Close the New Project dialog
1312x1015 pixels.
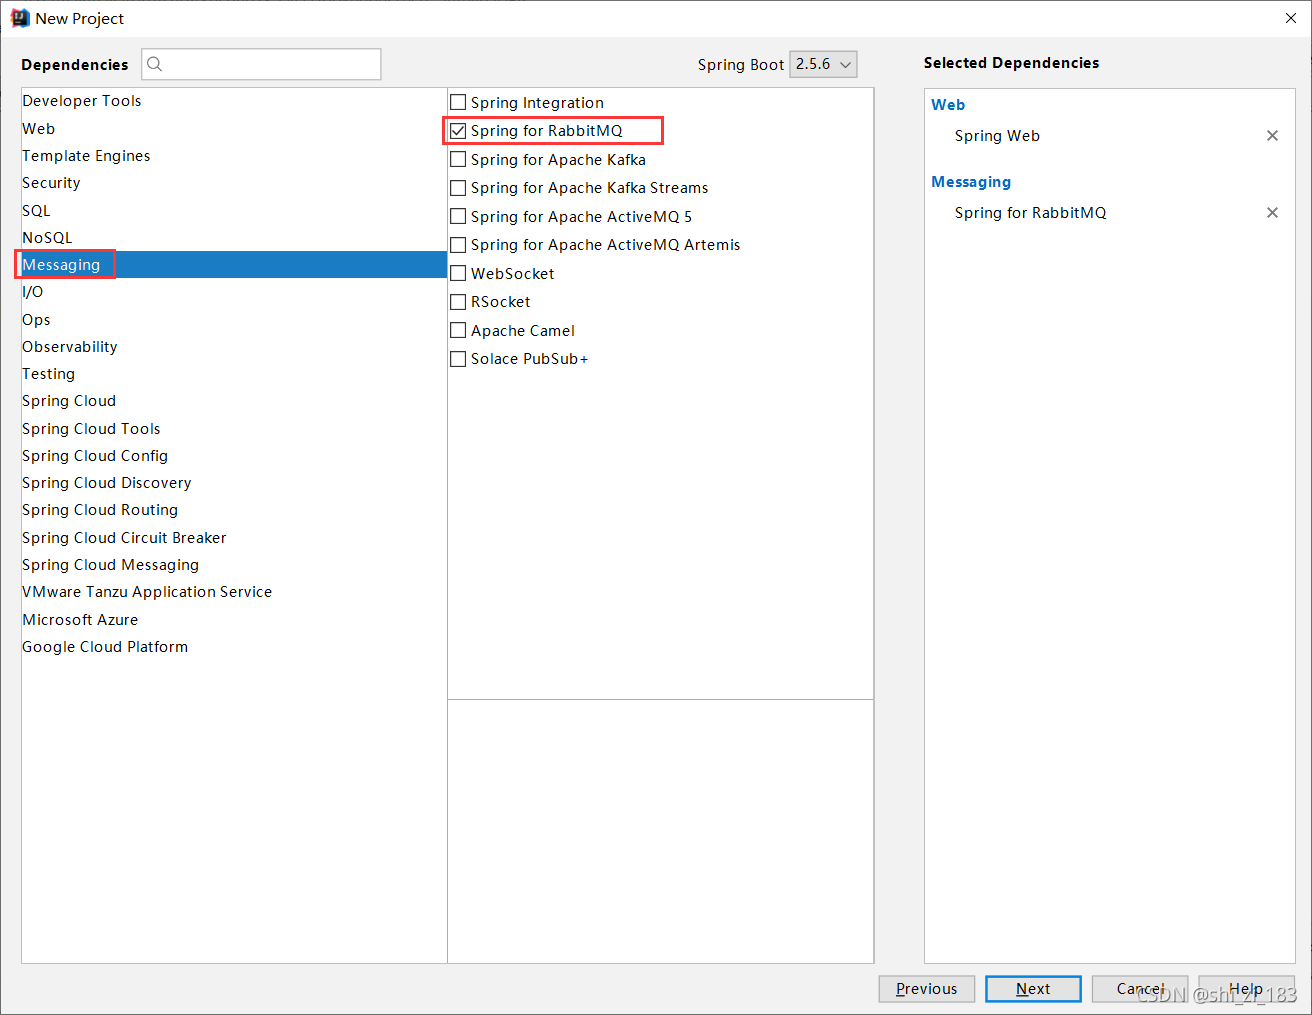click(1291, 18)
